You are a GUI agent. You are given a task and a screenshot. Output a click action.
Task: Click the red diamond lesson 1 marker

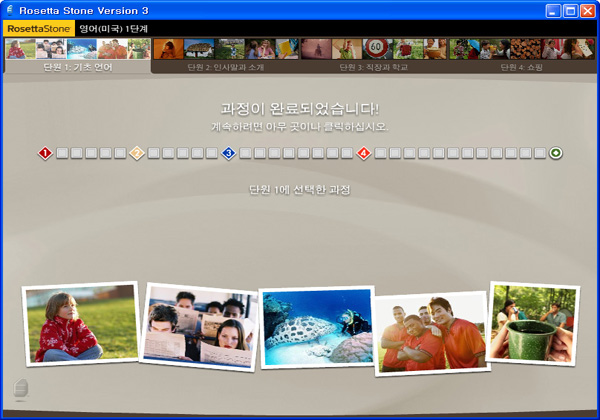pyautogui.click(x=45, y=153)
